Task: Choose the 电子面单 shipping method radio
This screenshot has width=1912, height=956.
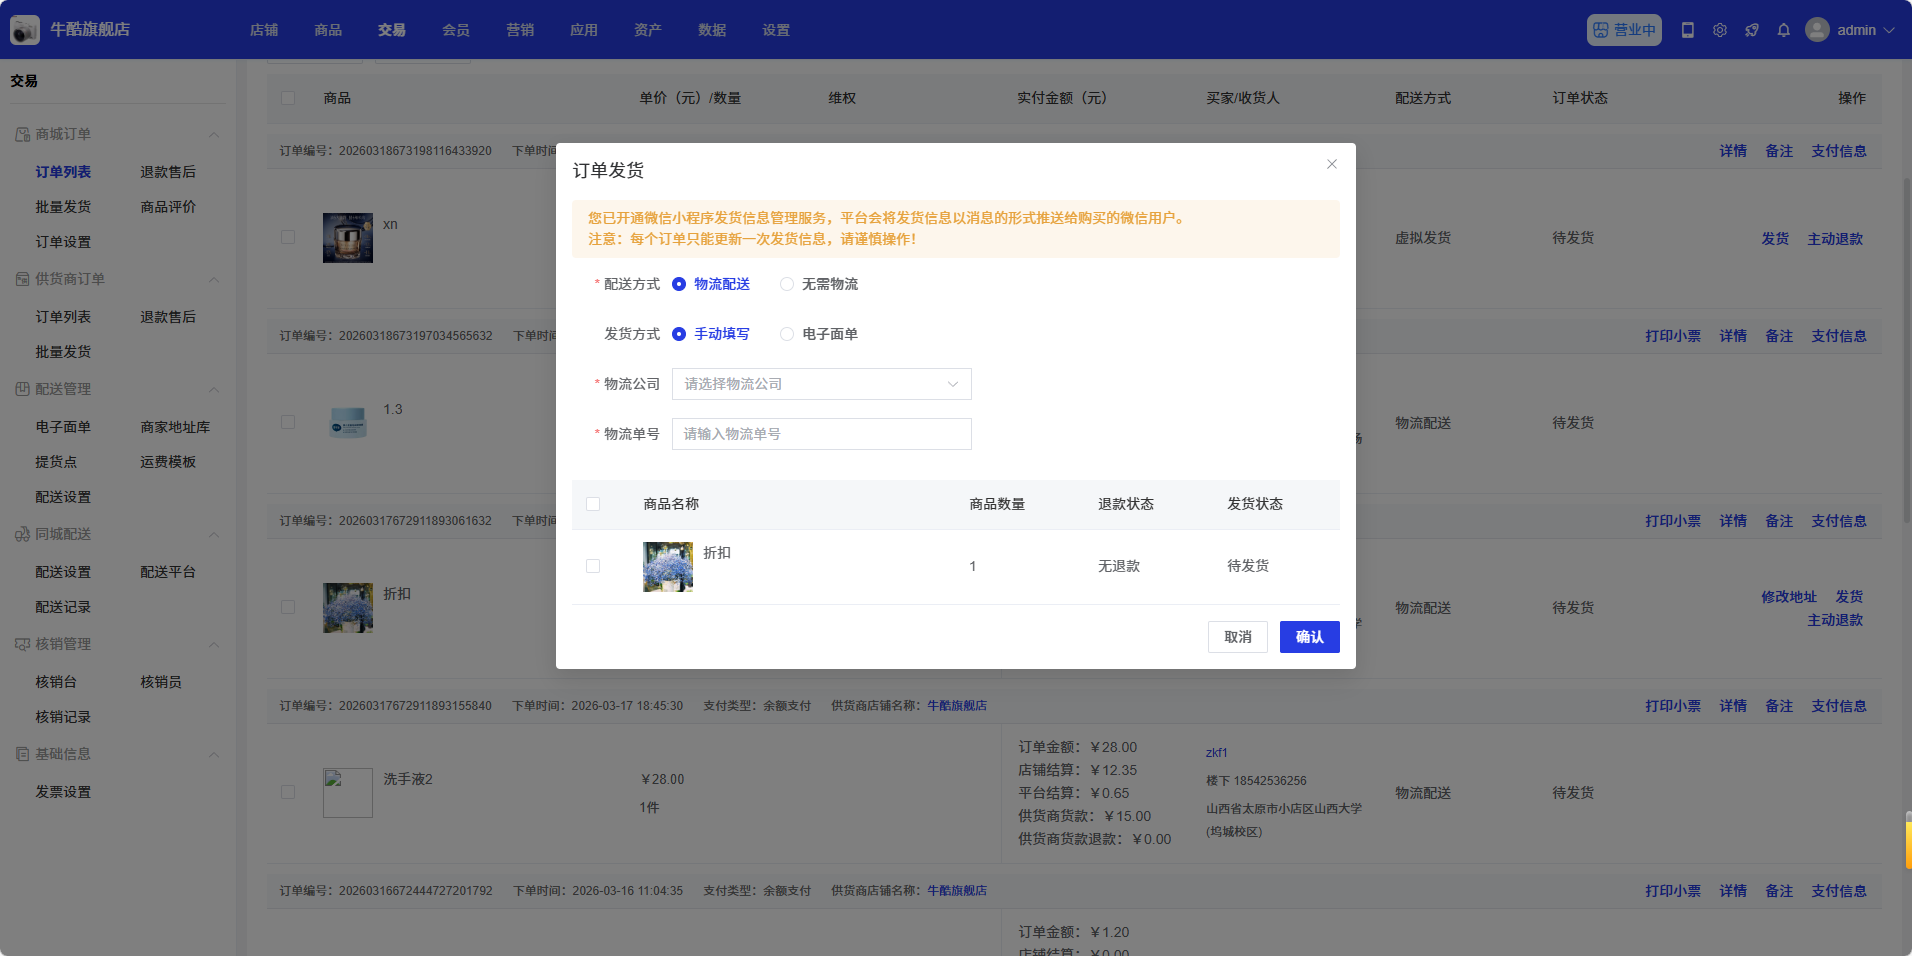Action: [x=787, y=334]
